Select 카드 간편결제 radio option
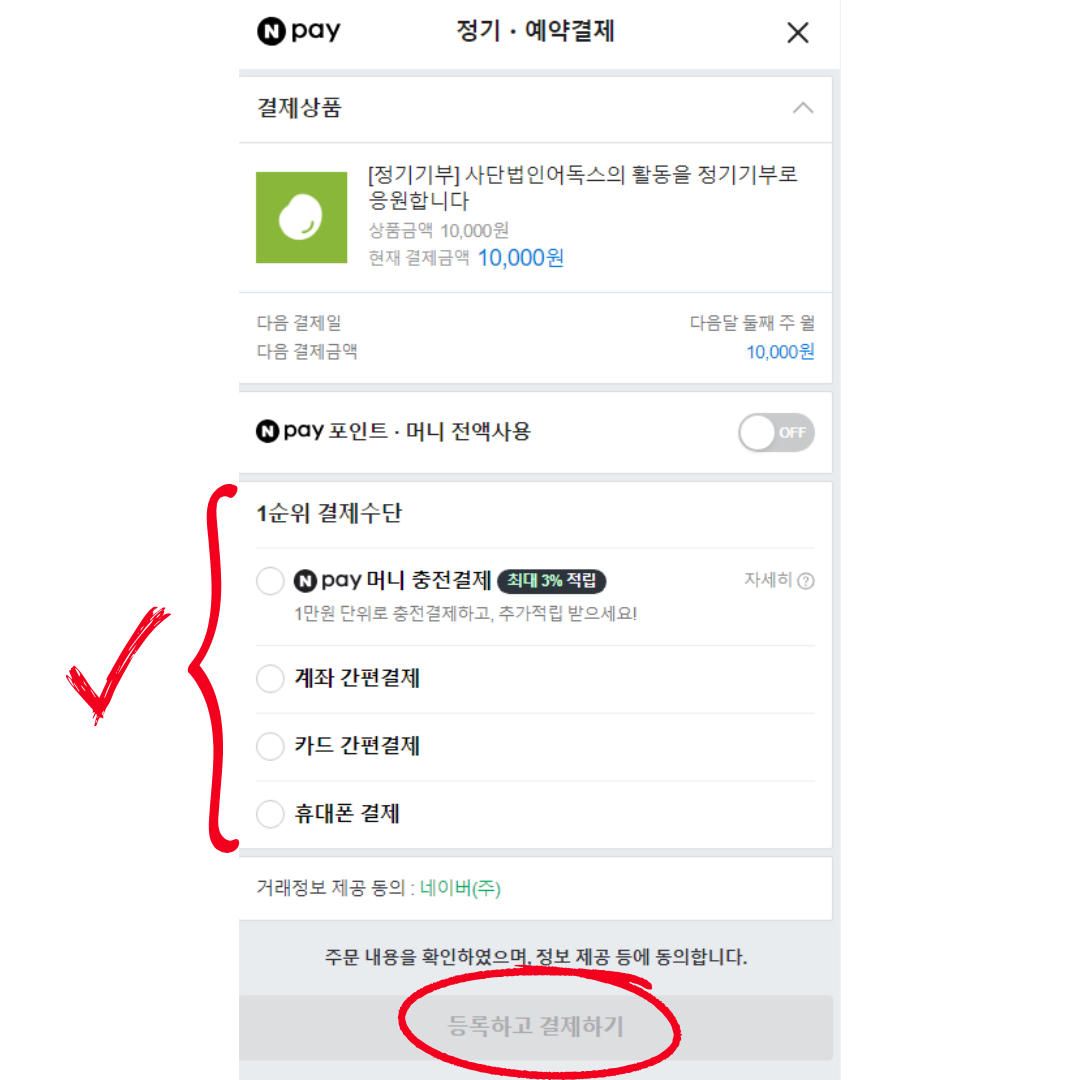The height and width of the screenshot is (1080, 1080). pos(270,746)
